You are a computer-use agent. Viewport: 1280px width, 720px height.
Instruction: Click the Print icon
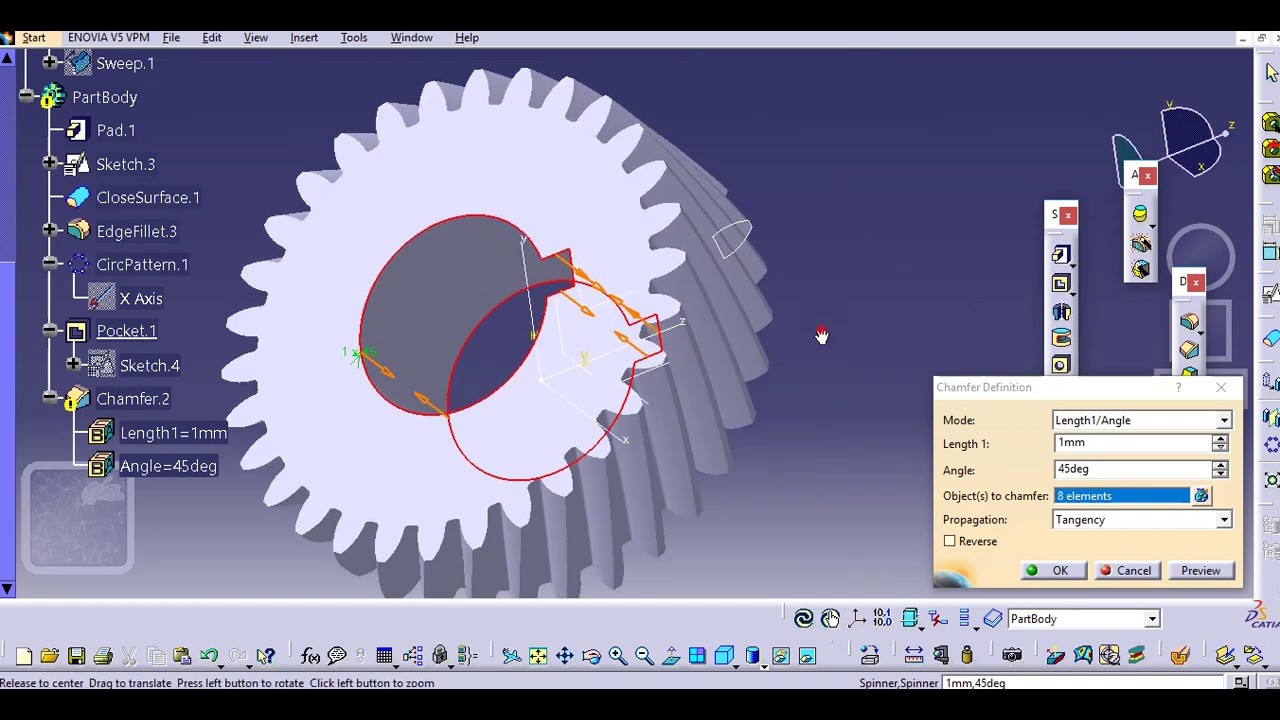pos(102,656)
